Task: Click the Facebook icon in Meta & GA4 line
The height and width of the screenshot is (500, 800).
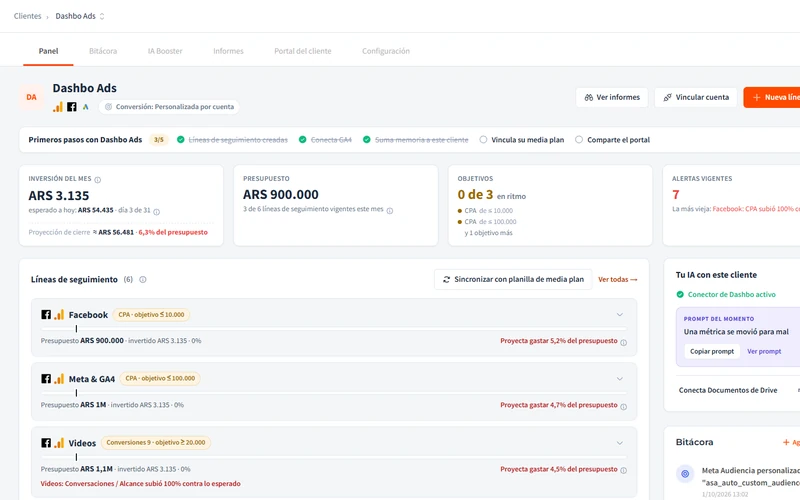Action: click(46, 379)
